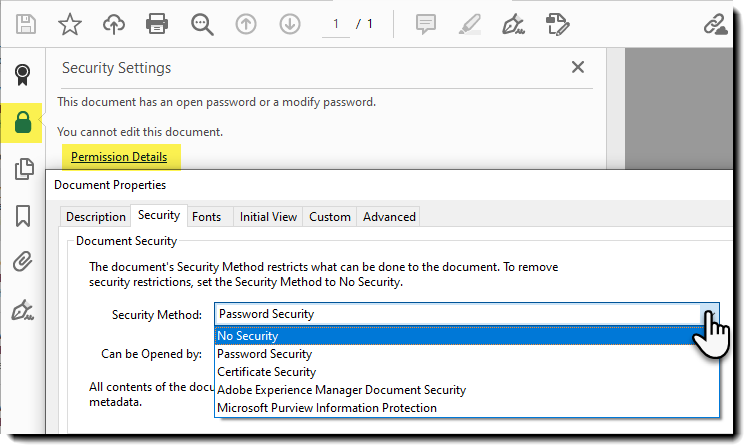The width and height of the screenshot is (744, 445).
Task: Click the page number input field
Action: tap(336, 23)
